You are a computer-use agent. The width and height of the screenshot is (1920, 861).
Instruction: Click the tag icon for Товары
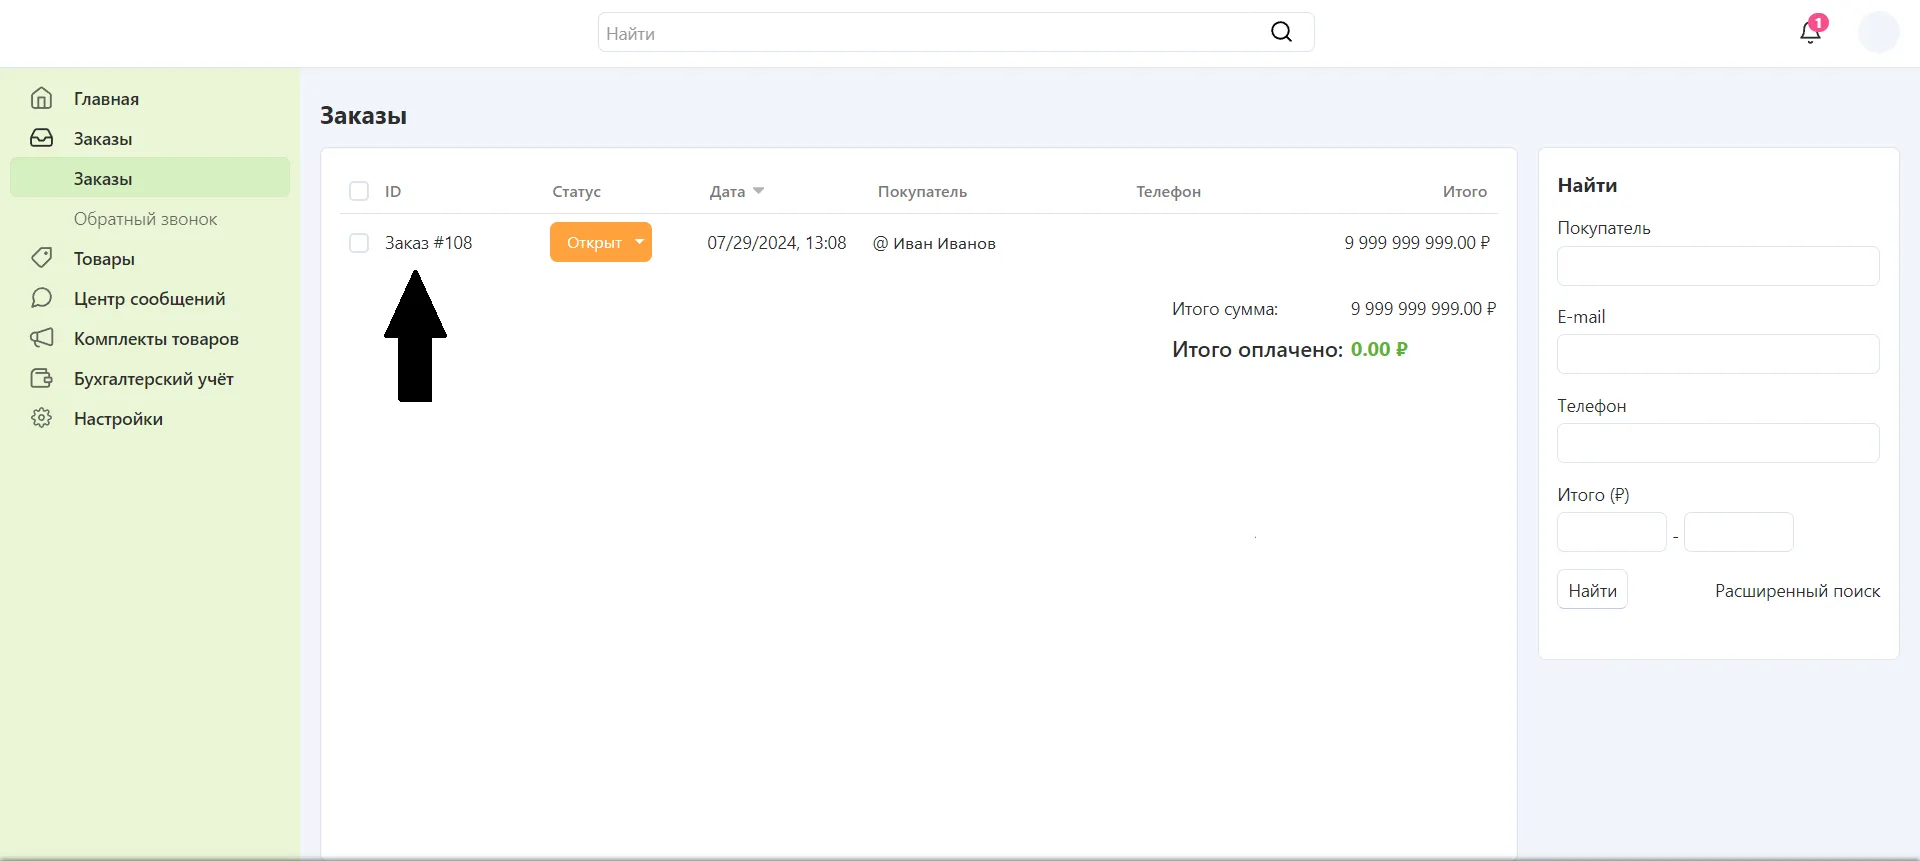41,258
